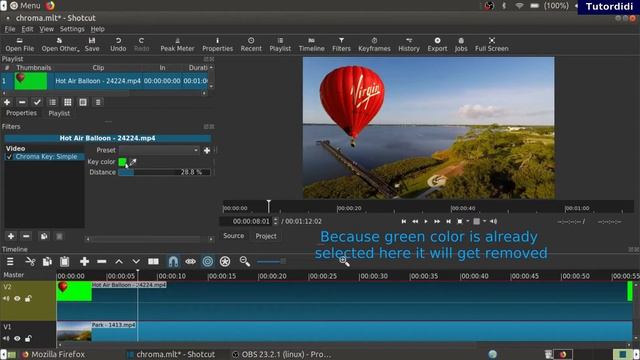Open the Export panel
Viewport: 640px width, 360px height.
pos(437,44)
